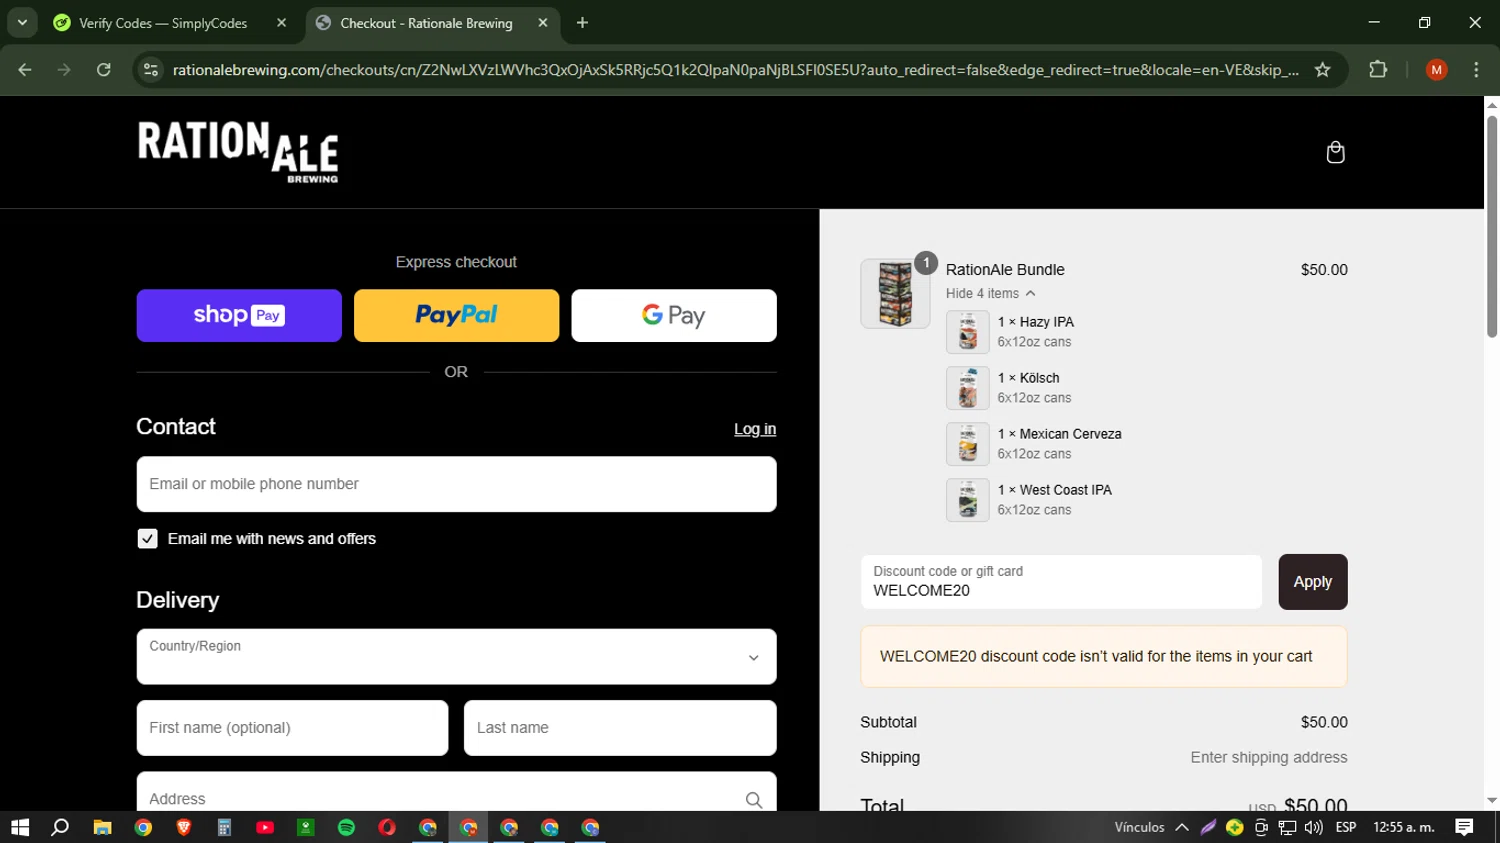The height and width of the screenshot is (843, 1500).
Task: Open a new browser tab
Action: tap(582, 23)
